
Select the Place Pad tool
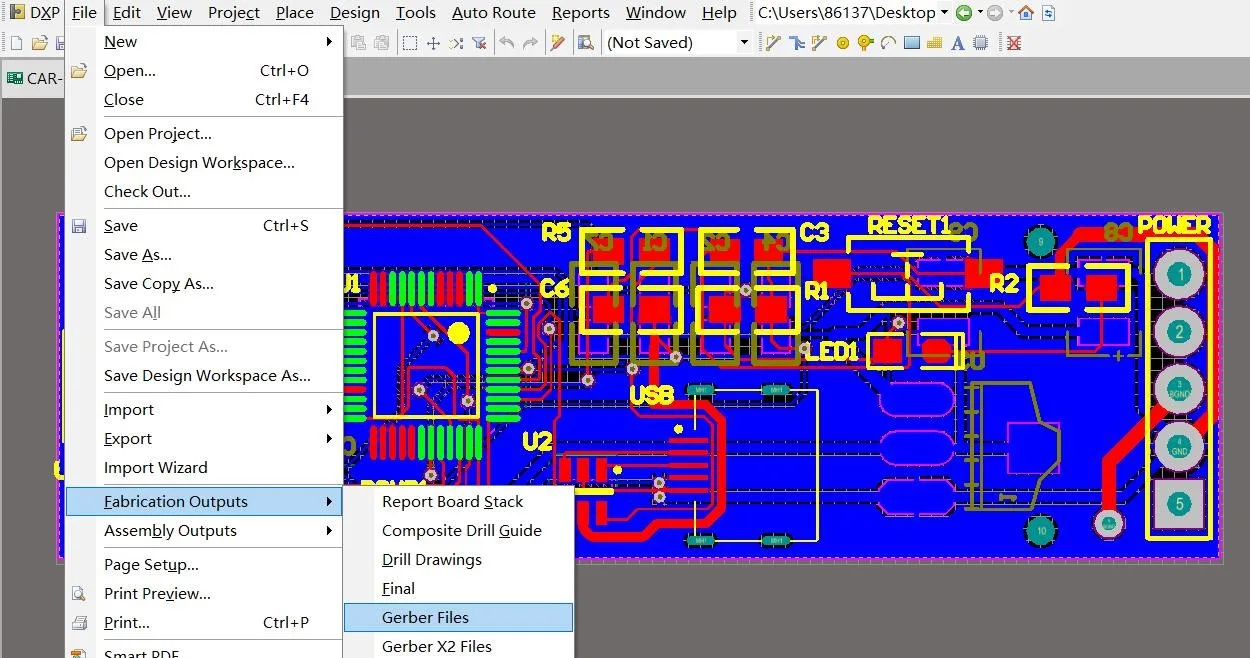pos(842,43)
